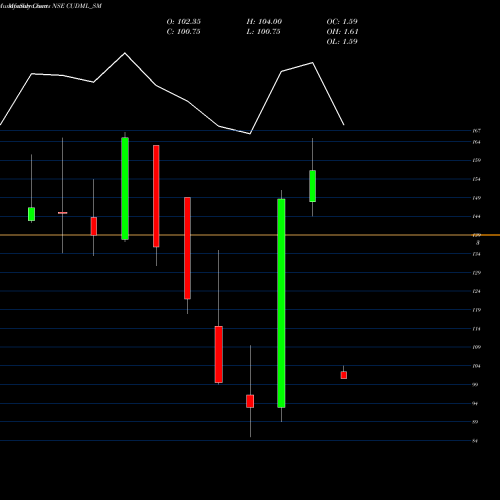Screen dimensions: 500x500
Task: Select the close value C: 100.75
Action: tap(183, 32)
